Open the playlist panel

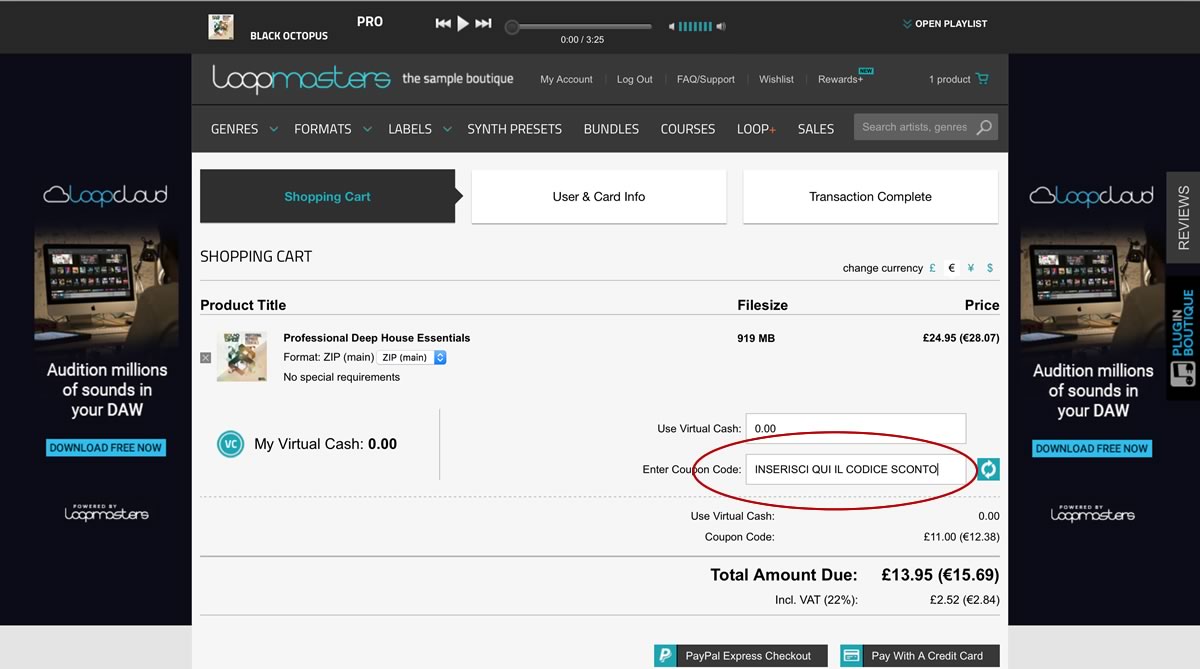coord(944,24)
